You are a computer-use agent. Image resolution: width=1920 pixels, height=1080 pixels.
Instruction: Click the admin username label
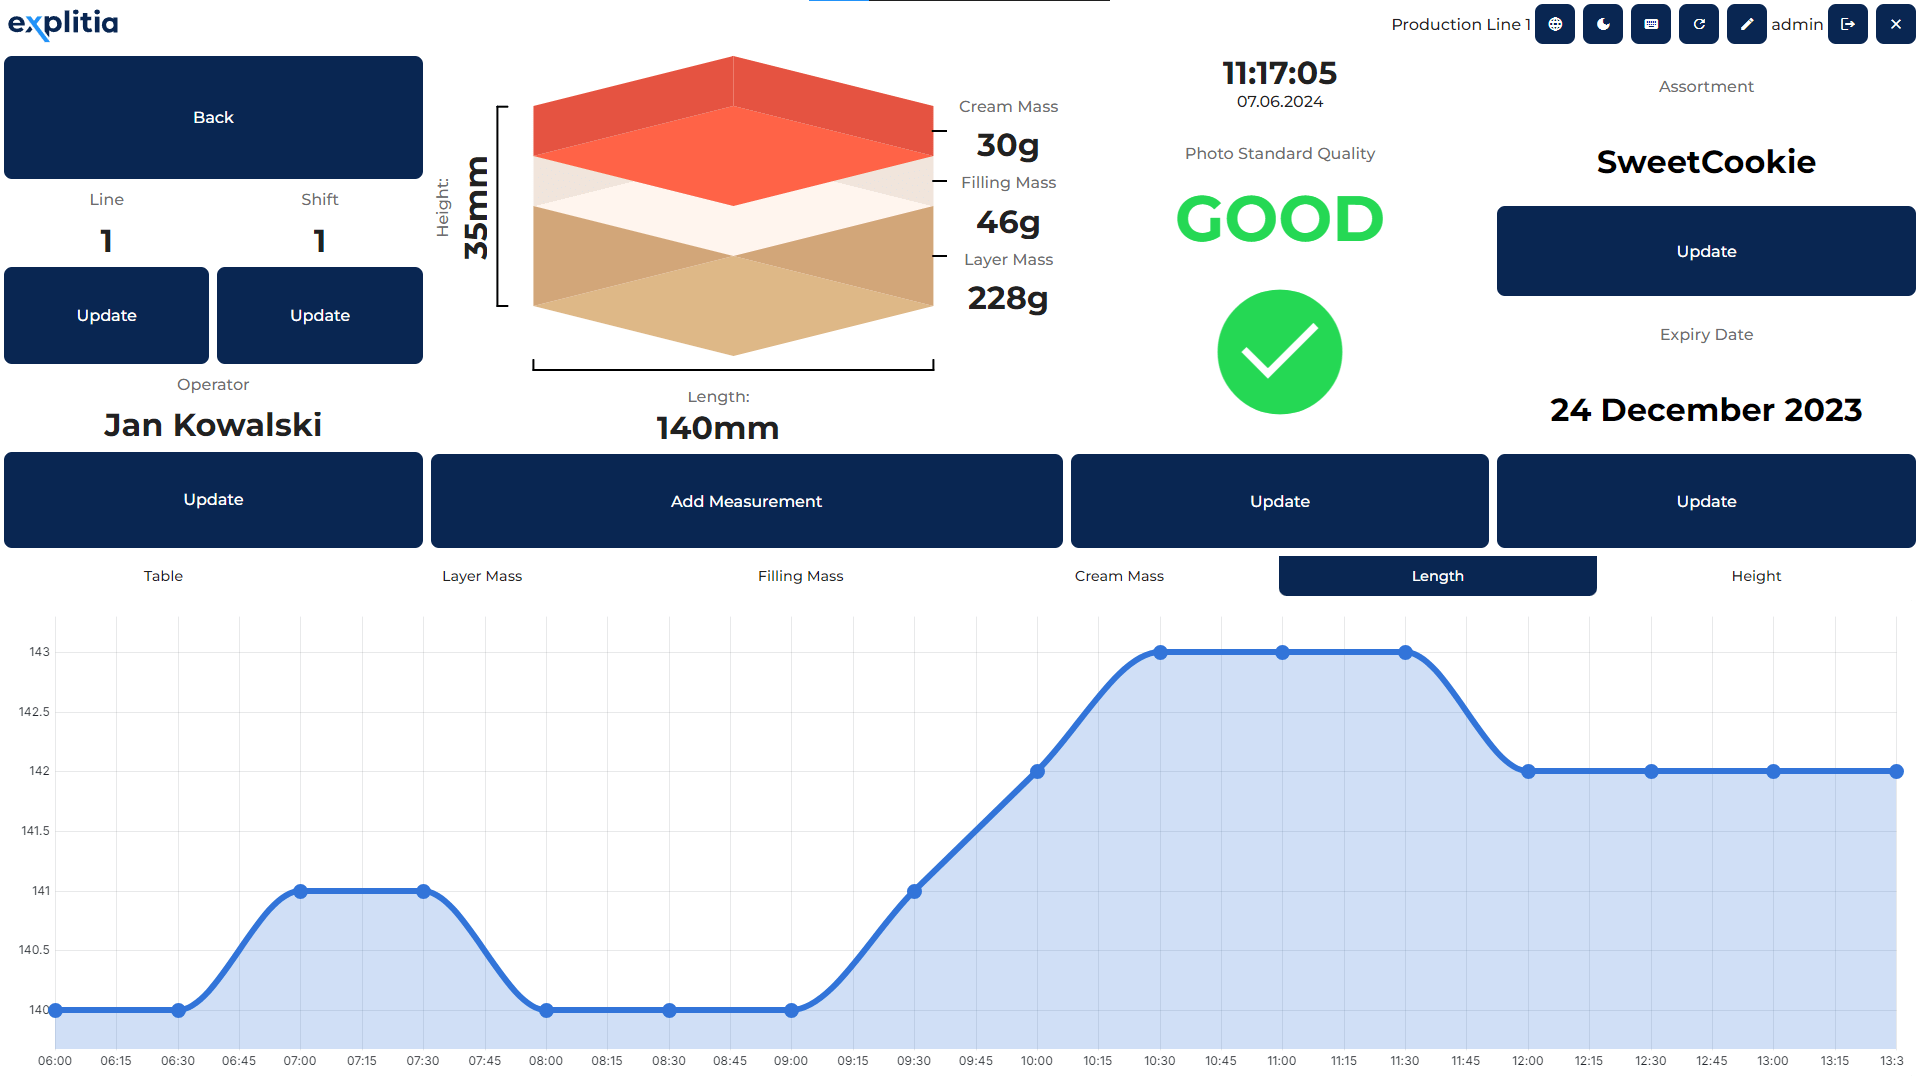point(1797,24)
